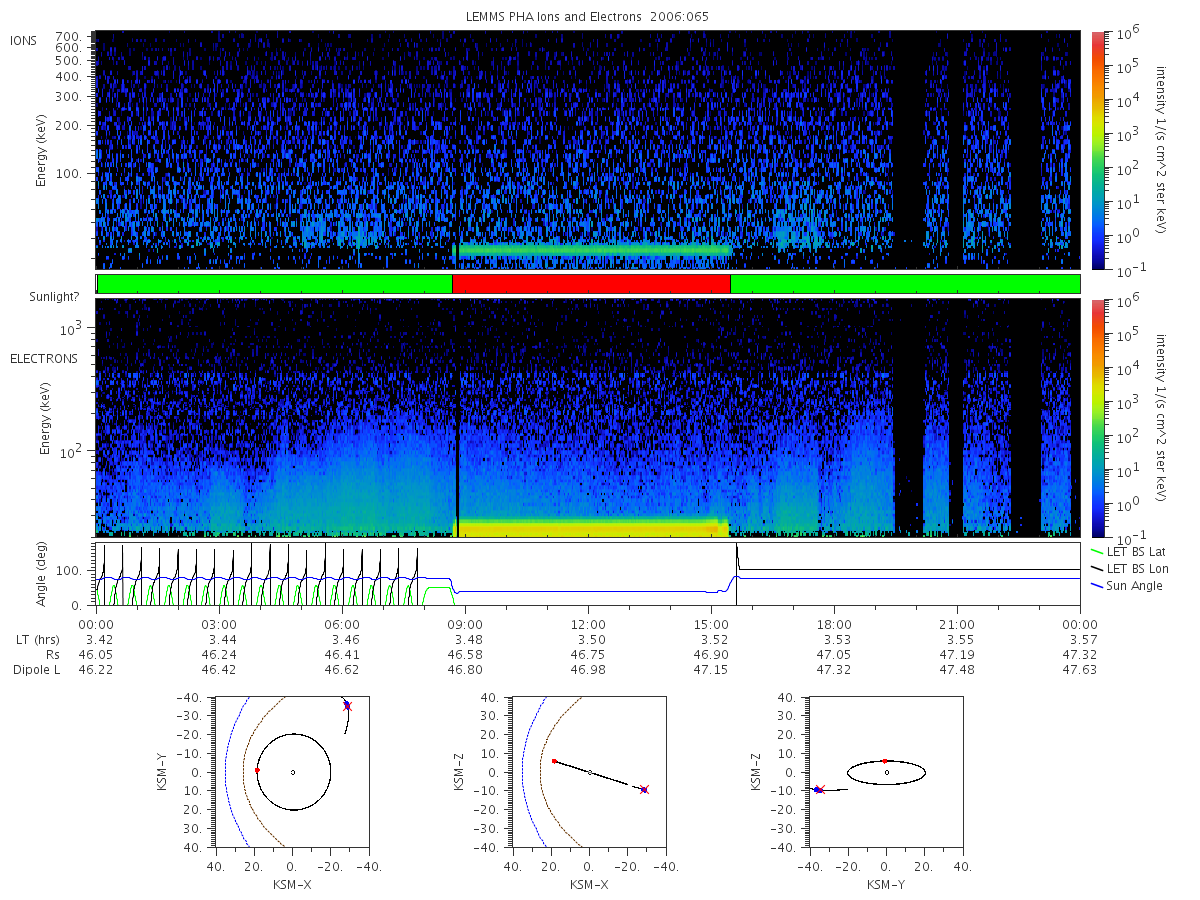Click the spacecraft marker in KSM-Y/KSM-Z plot

click(x=818, y=790)
